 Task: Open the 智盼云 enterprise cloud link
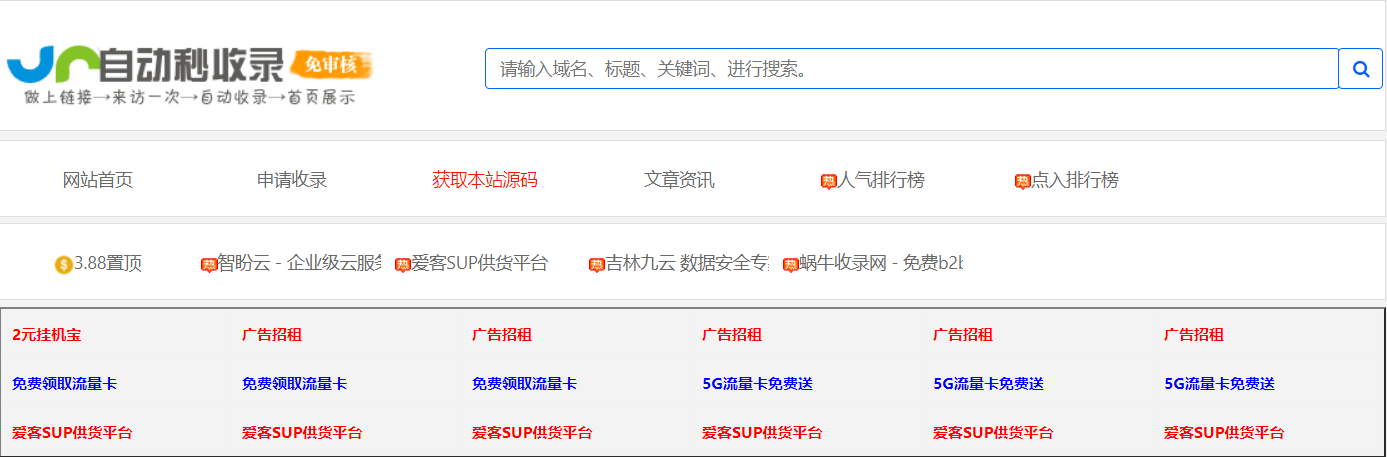(x=299, y=264)
